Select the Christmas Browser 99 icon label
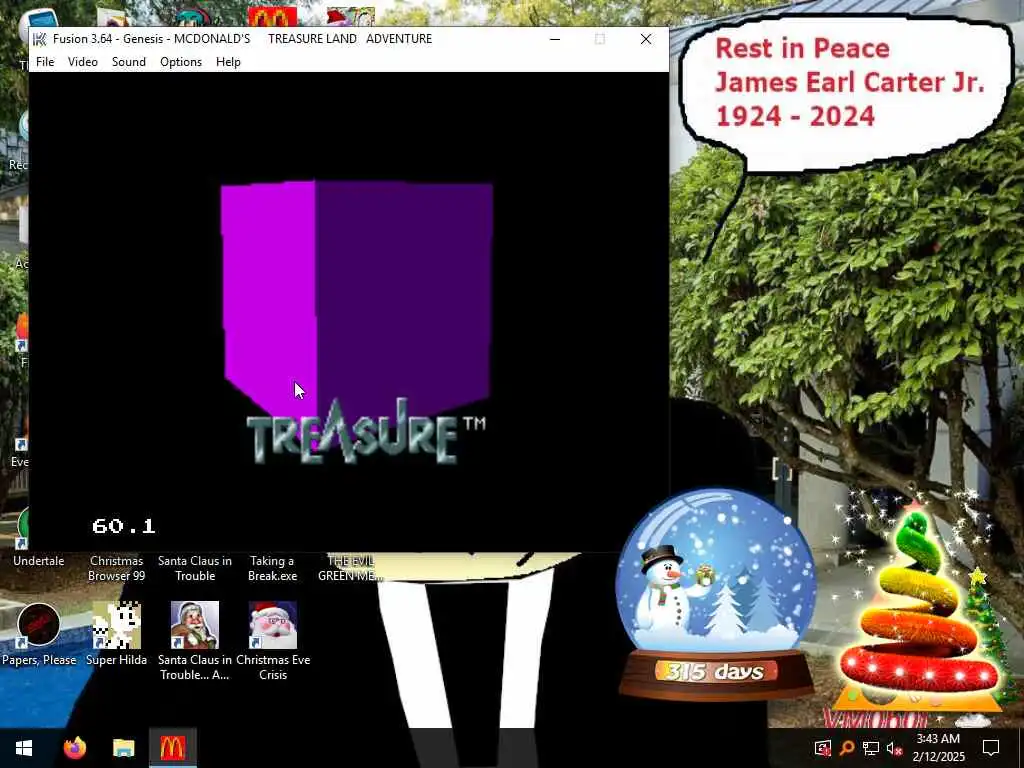 [x=116, y=568]
